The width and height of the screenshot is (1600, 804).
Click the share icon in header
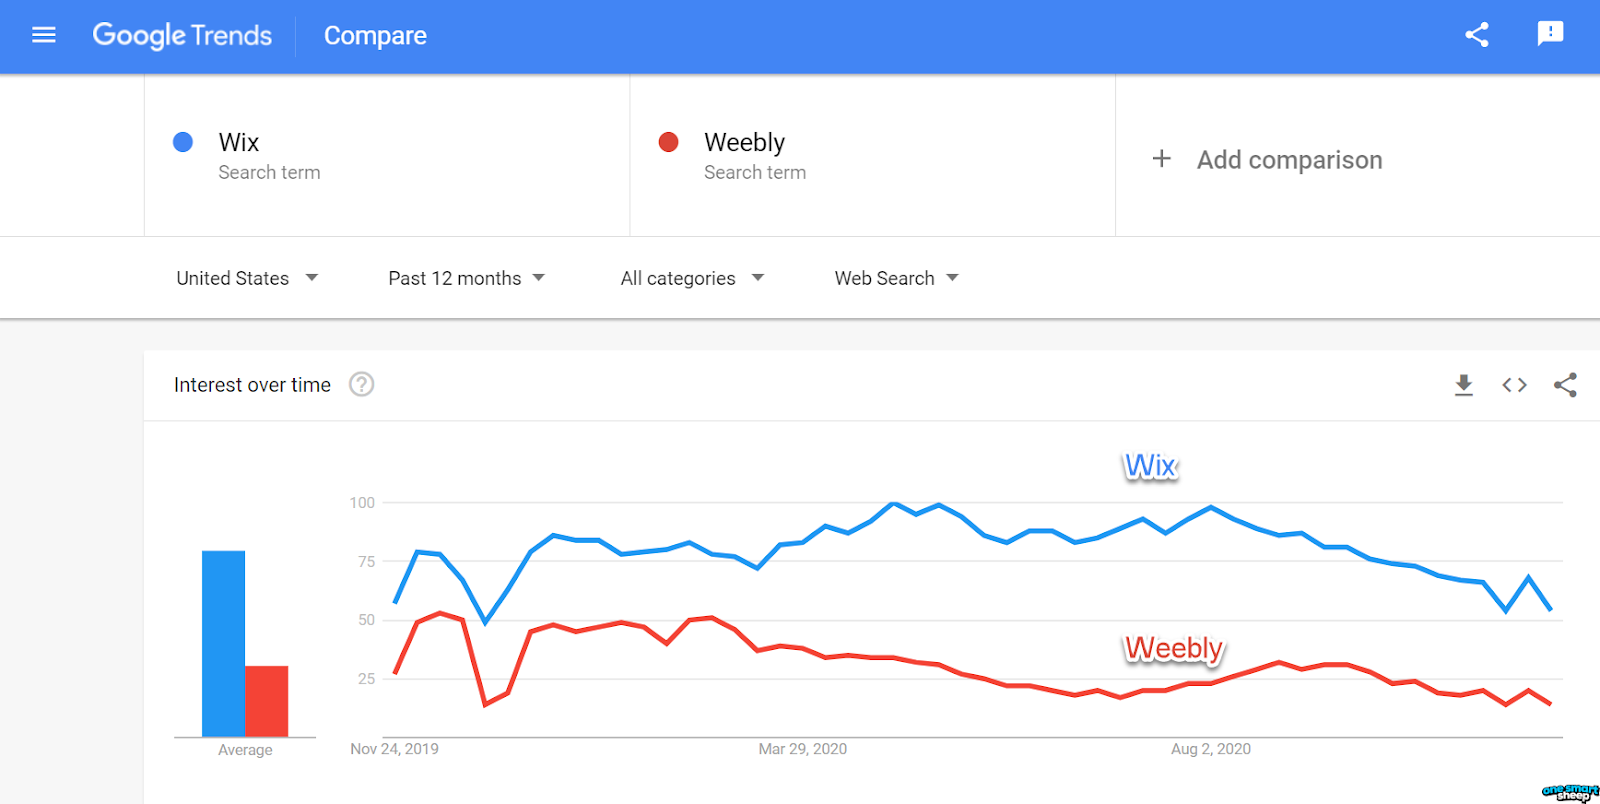click(1477, 35)
